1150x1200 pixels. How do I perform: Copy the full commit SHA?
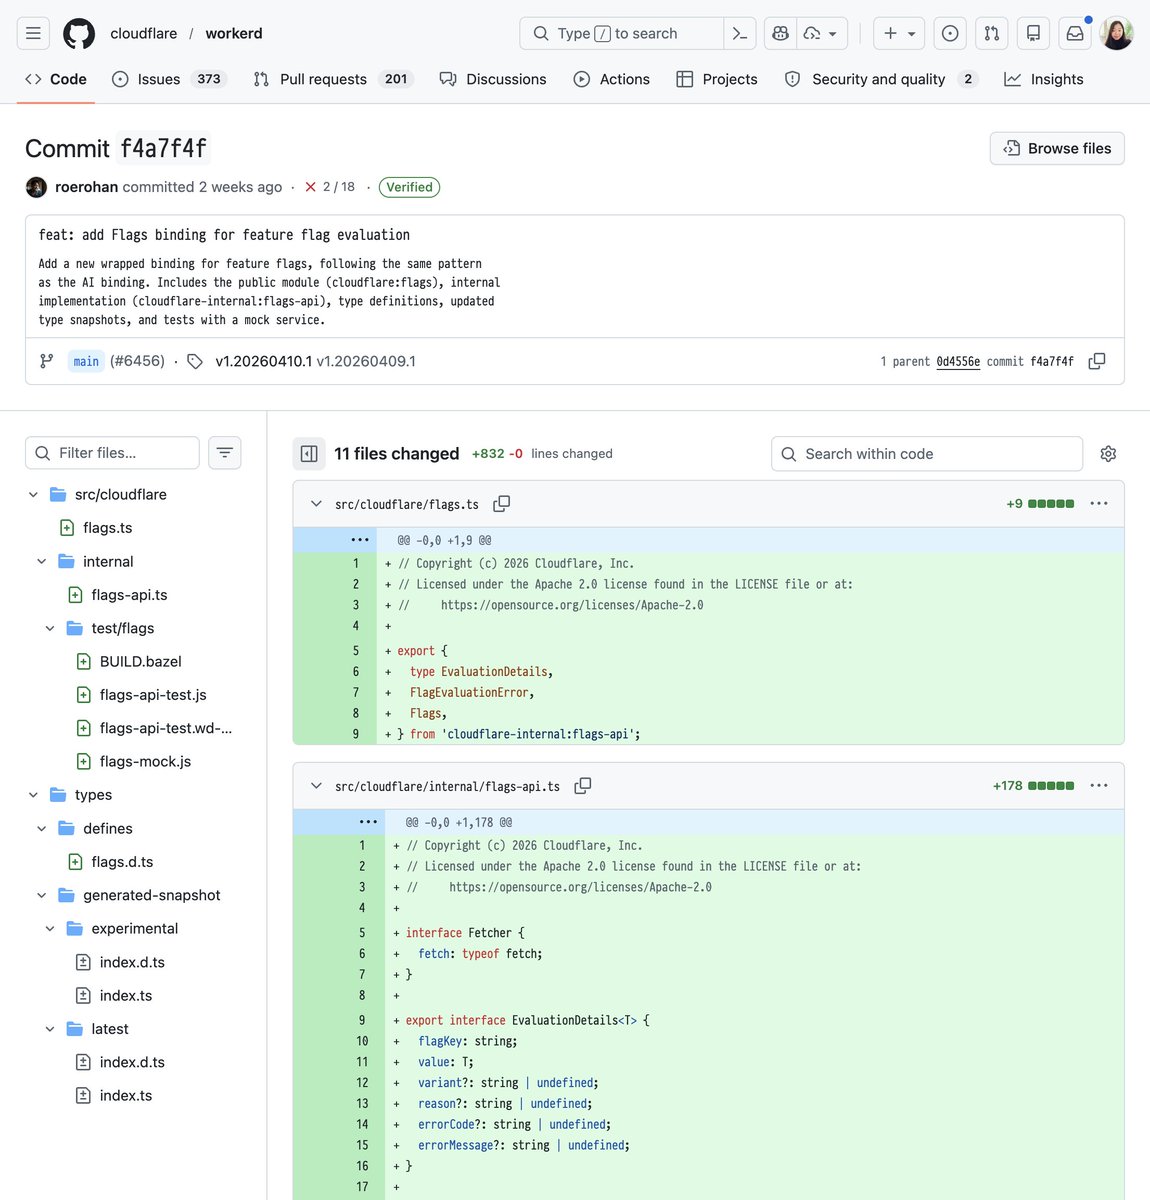[x=1097, y=361]
